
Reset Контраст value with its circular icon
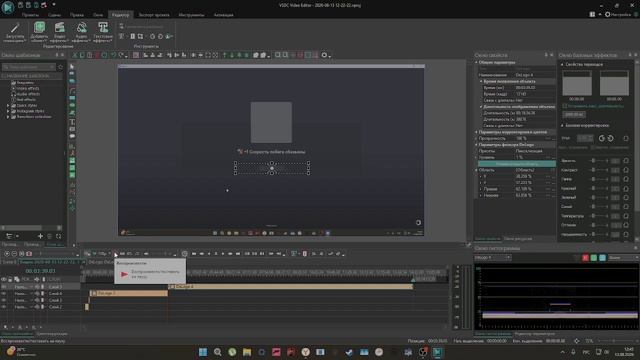pos(626,170)
